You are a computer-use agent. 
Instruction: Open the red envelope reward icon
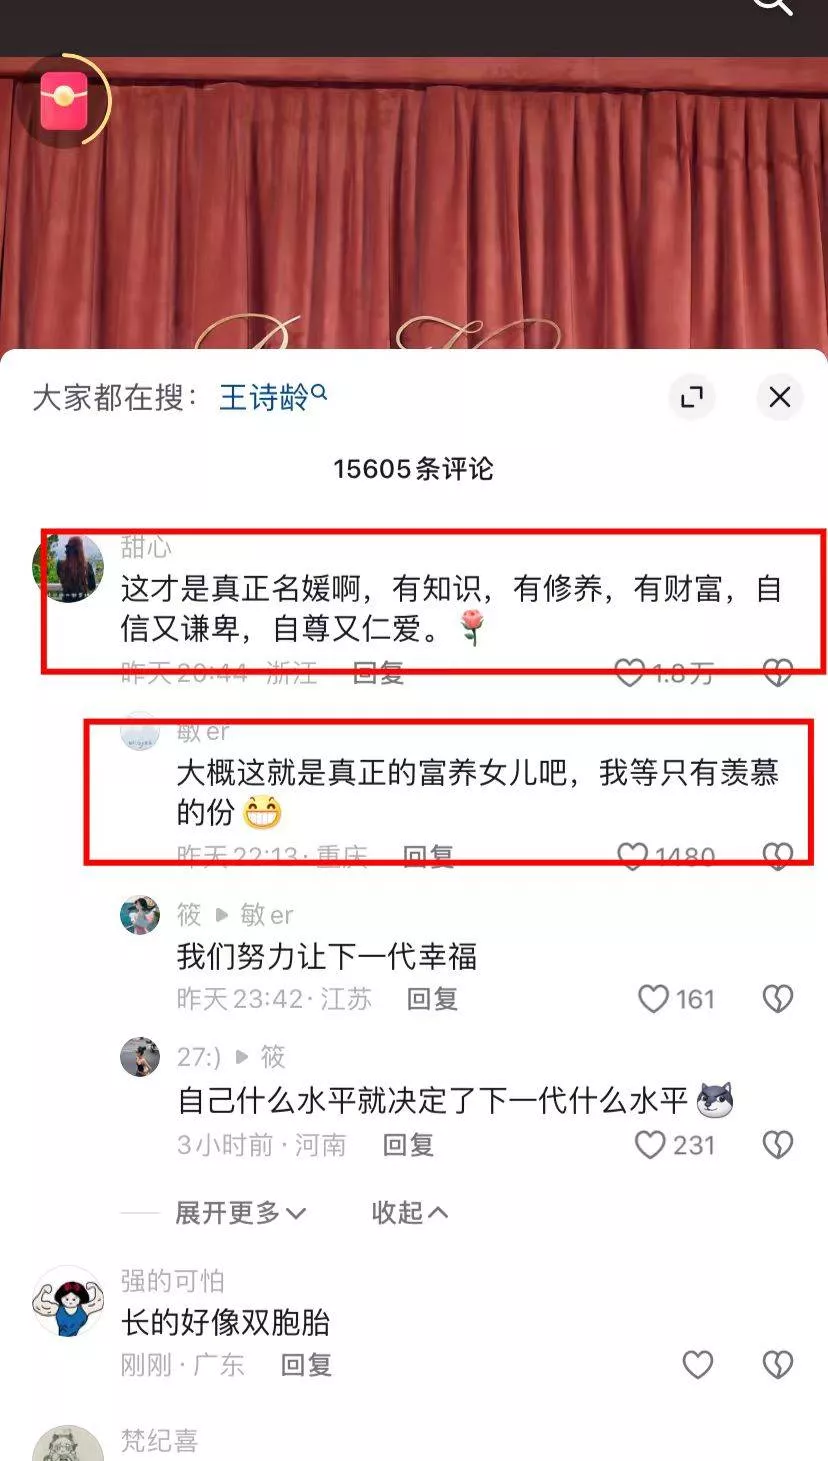click(x=64, y=101)
